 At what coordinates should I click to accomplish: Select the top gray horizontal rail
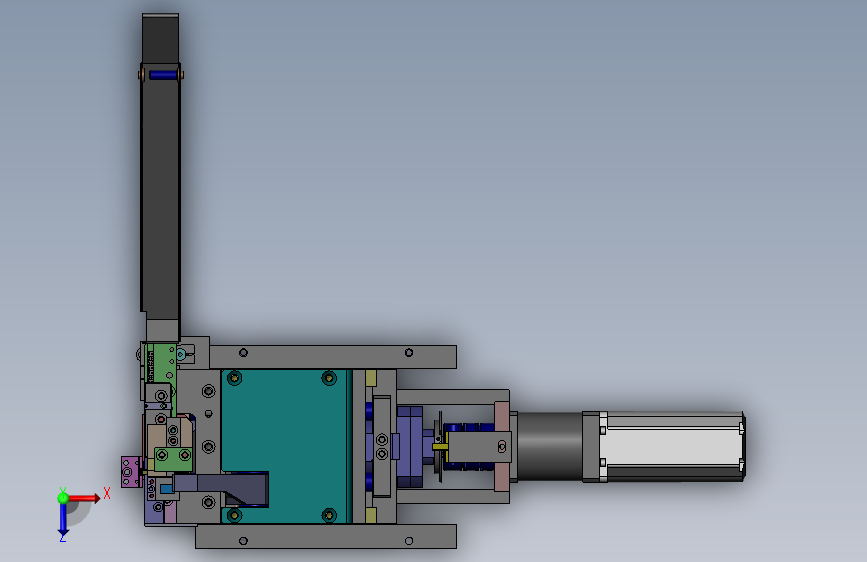click(x=332, y=357)
